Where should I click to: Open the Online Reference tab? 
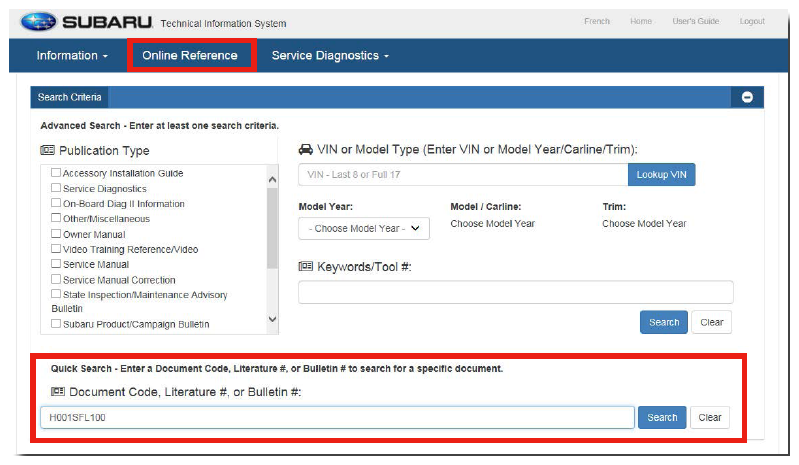pyautogui.click(x=190, y=56)
